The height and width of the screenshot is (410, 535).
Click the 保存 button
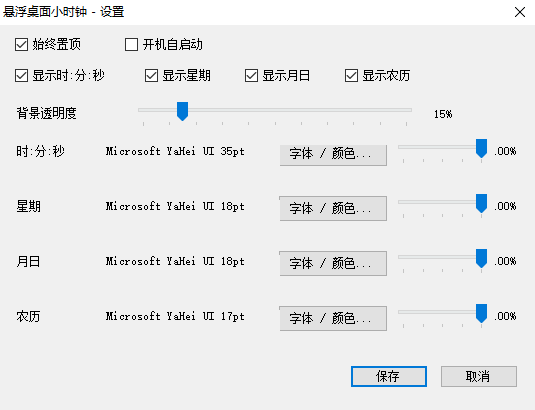pos(389,377)
